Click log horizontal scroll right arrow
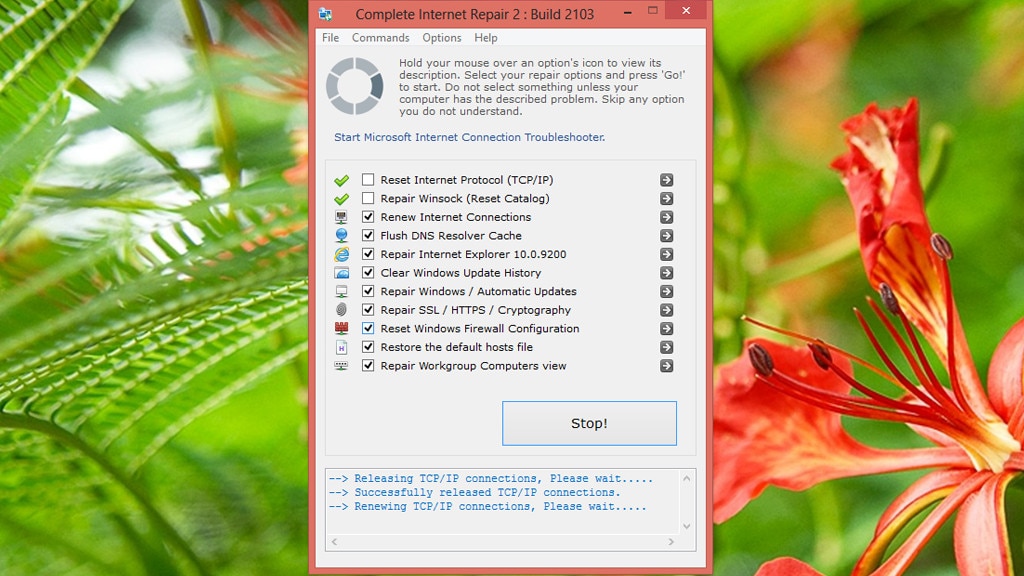 671,542
